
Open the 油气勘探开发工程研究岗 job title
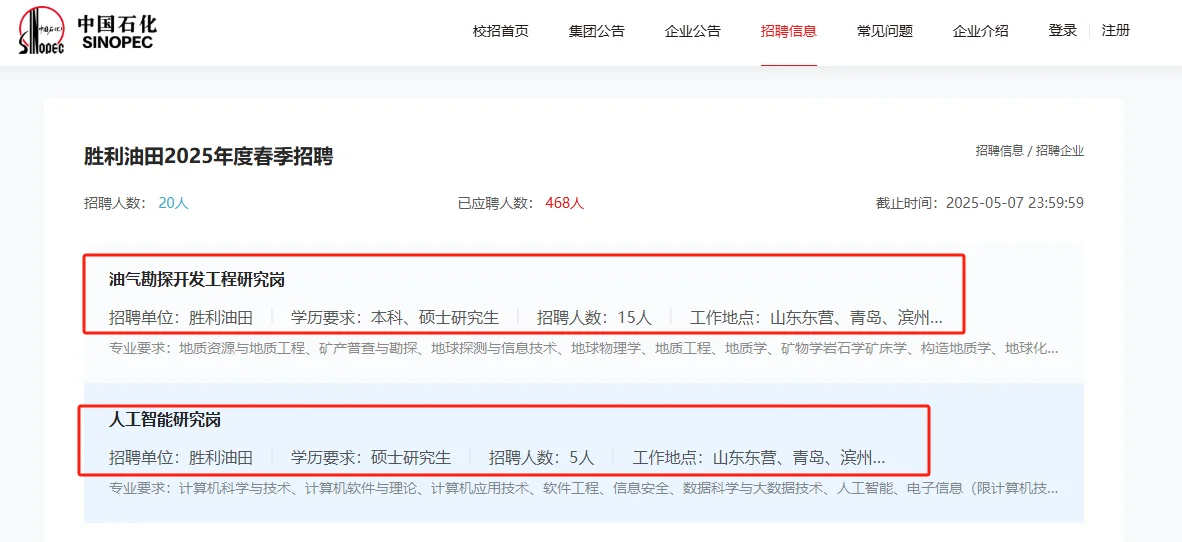click(197, 280)
